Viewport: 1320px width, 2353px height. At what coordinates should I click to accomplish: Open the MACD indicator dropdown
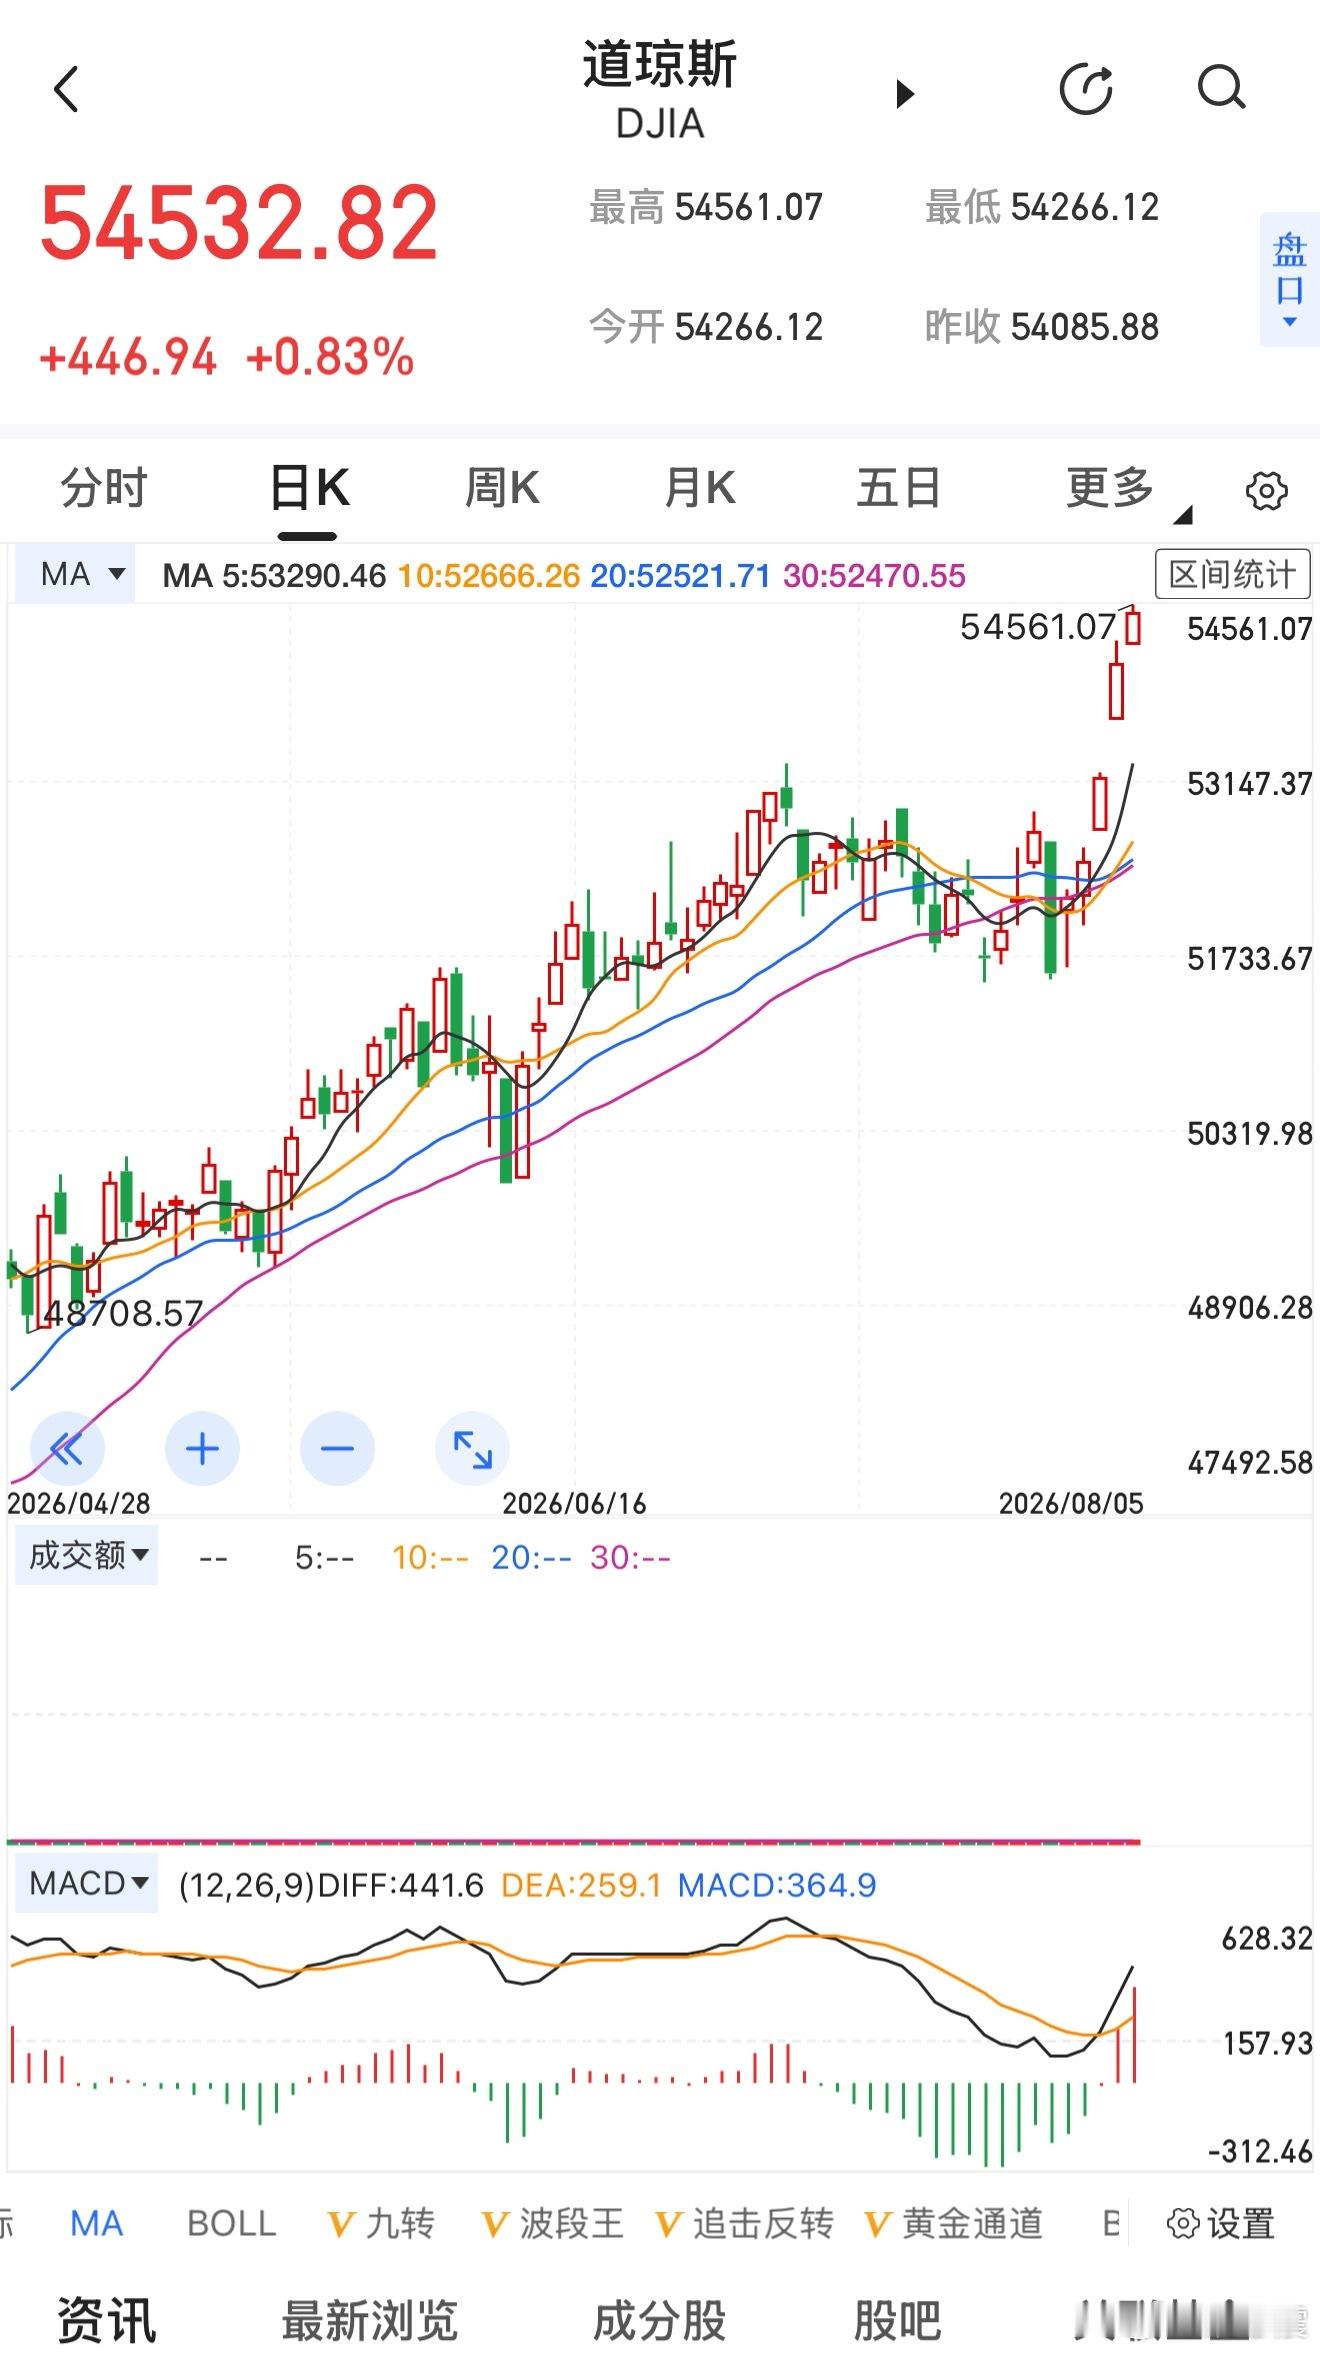tap(87, 1883)
